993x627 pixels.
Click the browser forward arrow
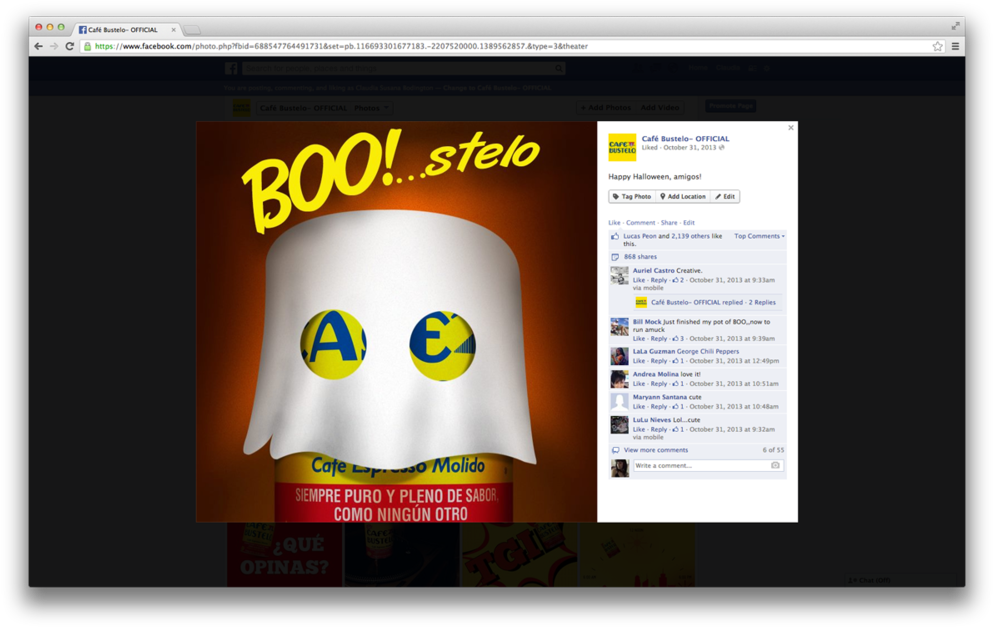coord(54,46)
